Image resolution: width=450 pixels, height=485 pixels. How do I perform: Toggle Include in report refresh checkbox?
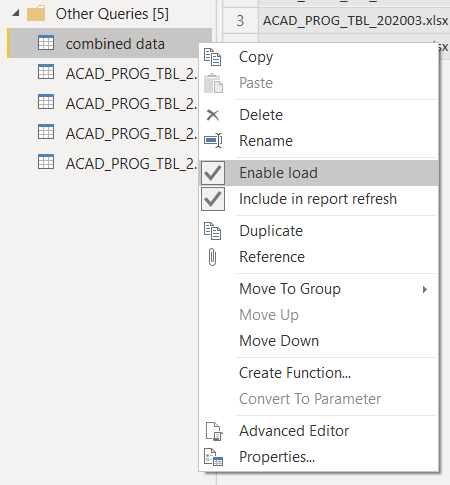213,199
